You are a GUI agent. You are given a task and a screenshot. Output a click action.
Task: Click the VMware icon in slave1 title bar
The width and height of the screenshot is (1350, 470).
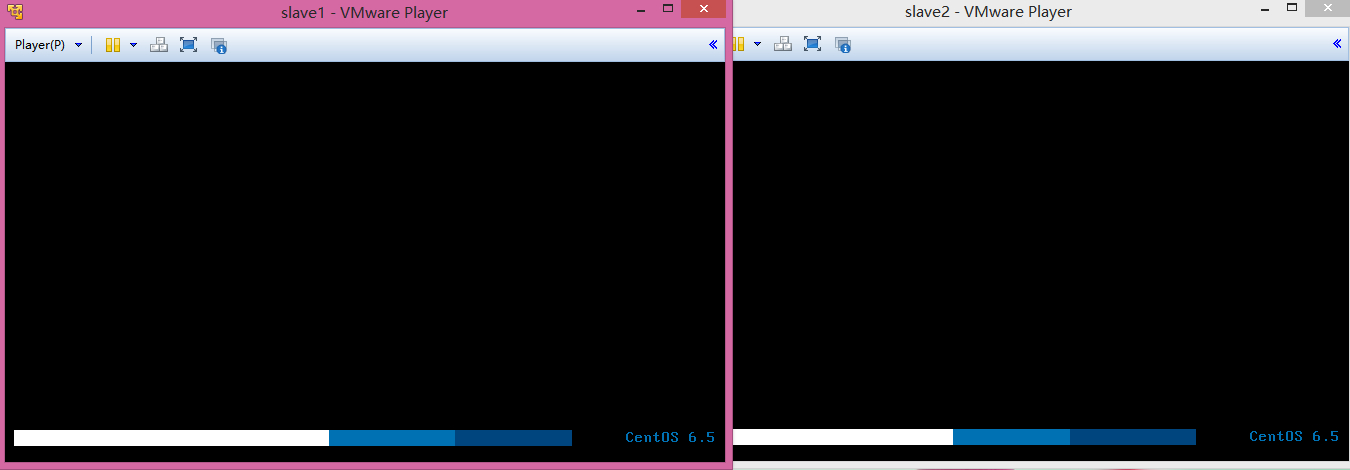click(15, 12)
